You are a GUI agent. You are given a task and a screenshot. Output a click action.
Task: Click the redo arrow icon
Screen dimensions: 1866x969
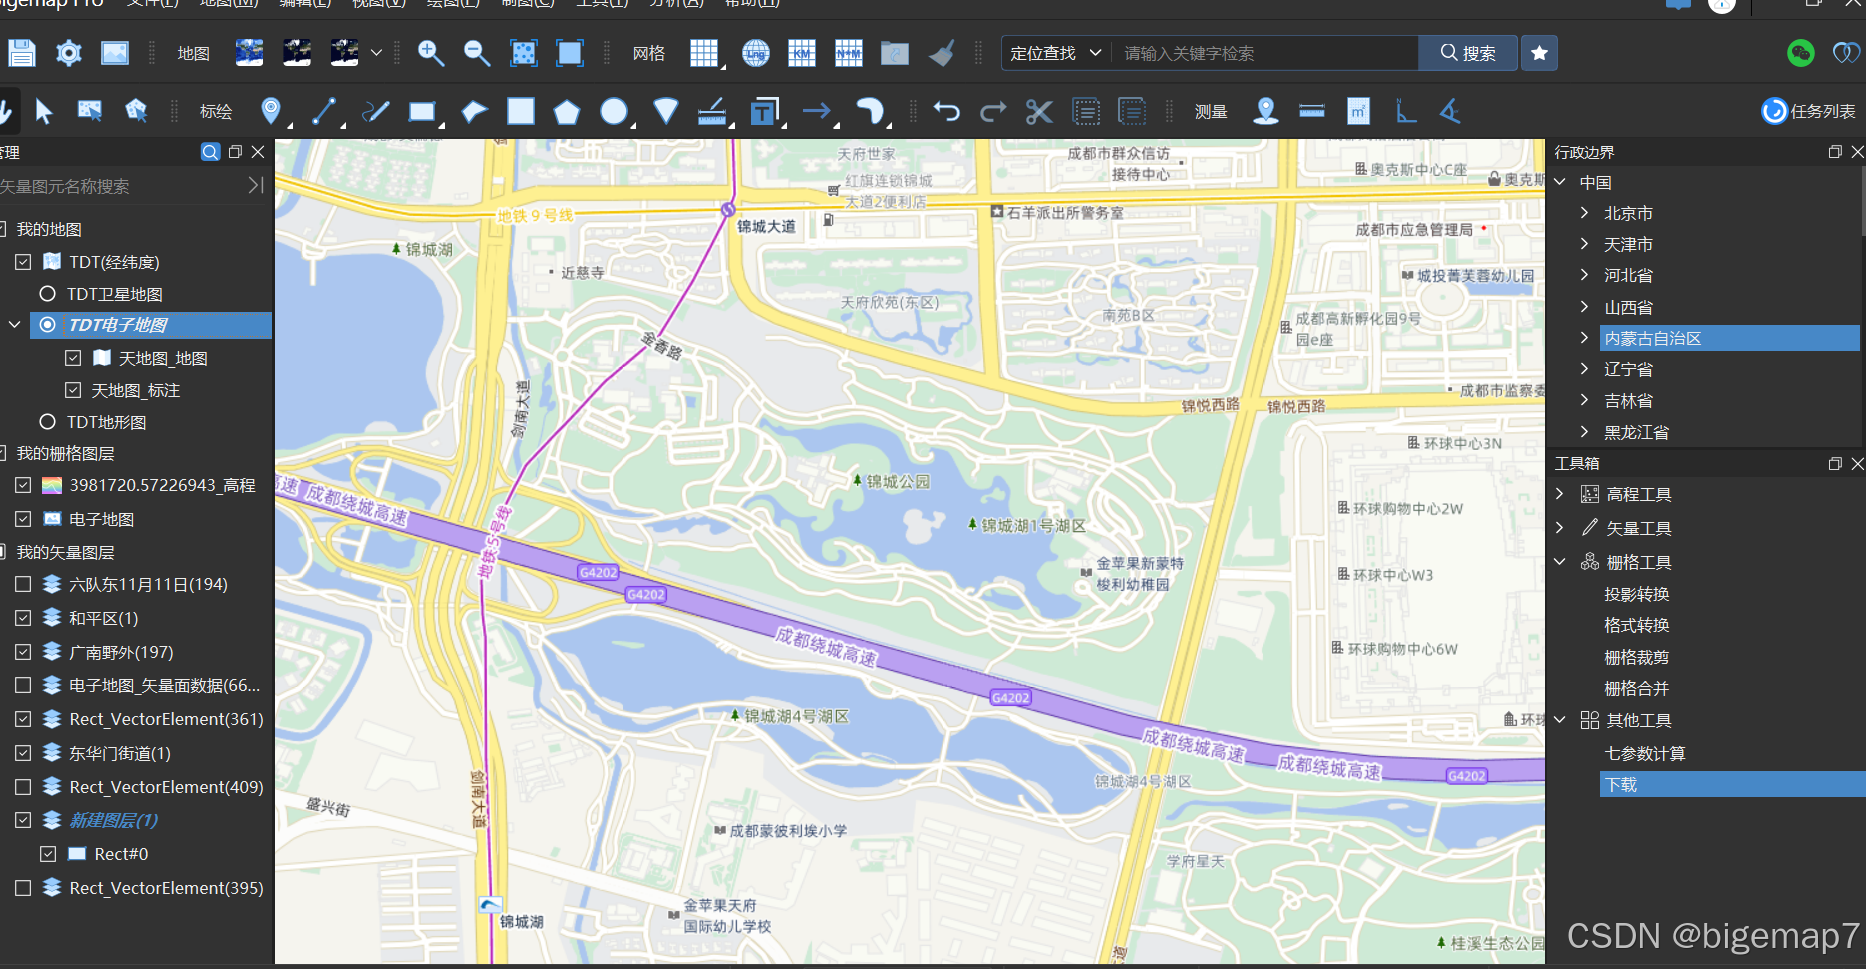992,111
